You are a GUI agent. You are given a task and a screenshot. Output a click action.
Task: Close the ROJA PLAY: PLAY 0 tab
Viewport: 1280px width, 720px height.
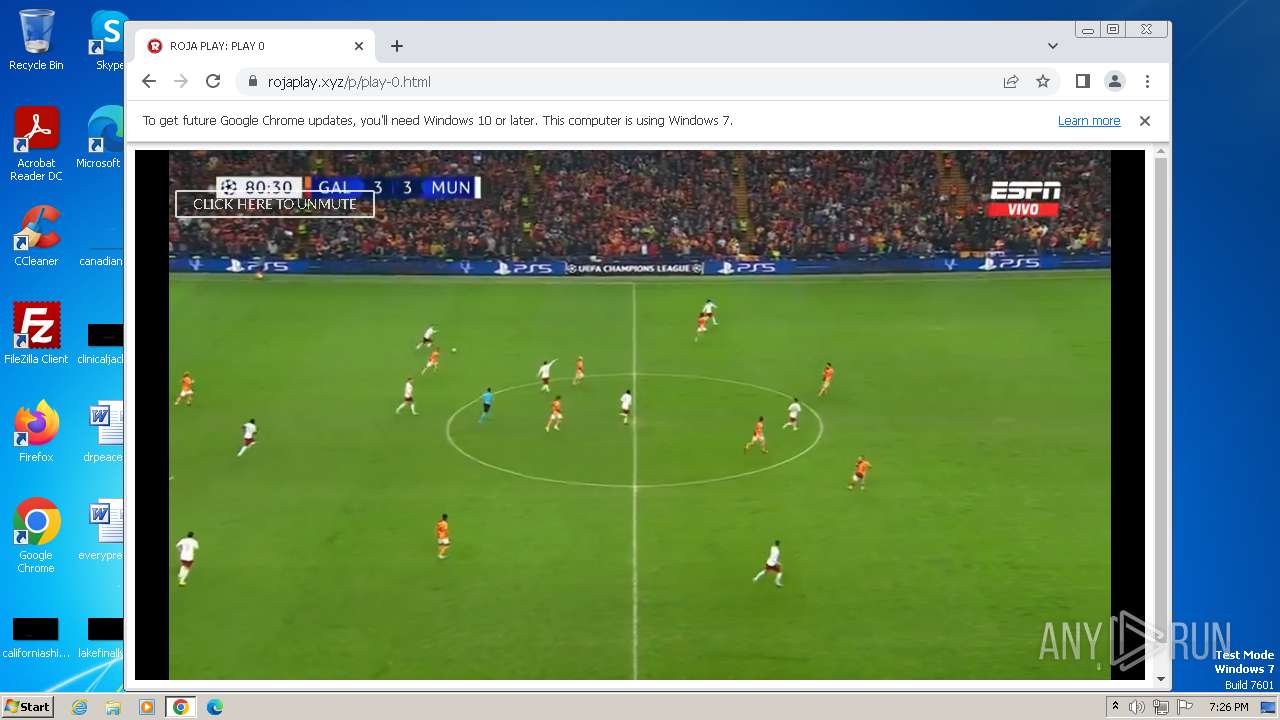[x=359, y=46]
